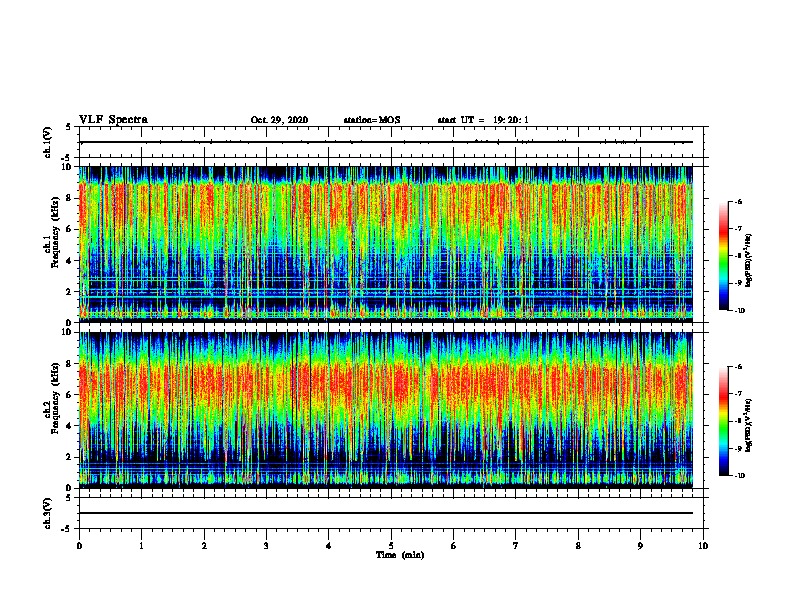
Task: Click the ch.2 "Frequency (kHz)" axis label
Action: tap(55, 397)
